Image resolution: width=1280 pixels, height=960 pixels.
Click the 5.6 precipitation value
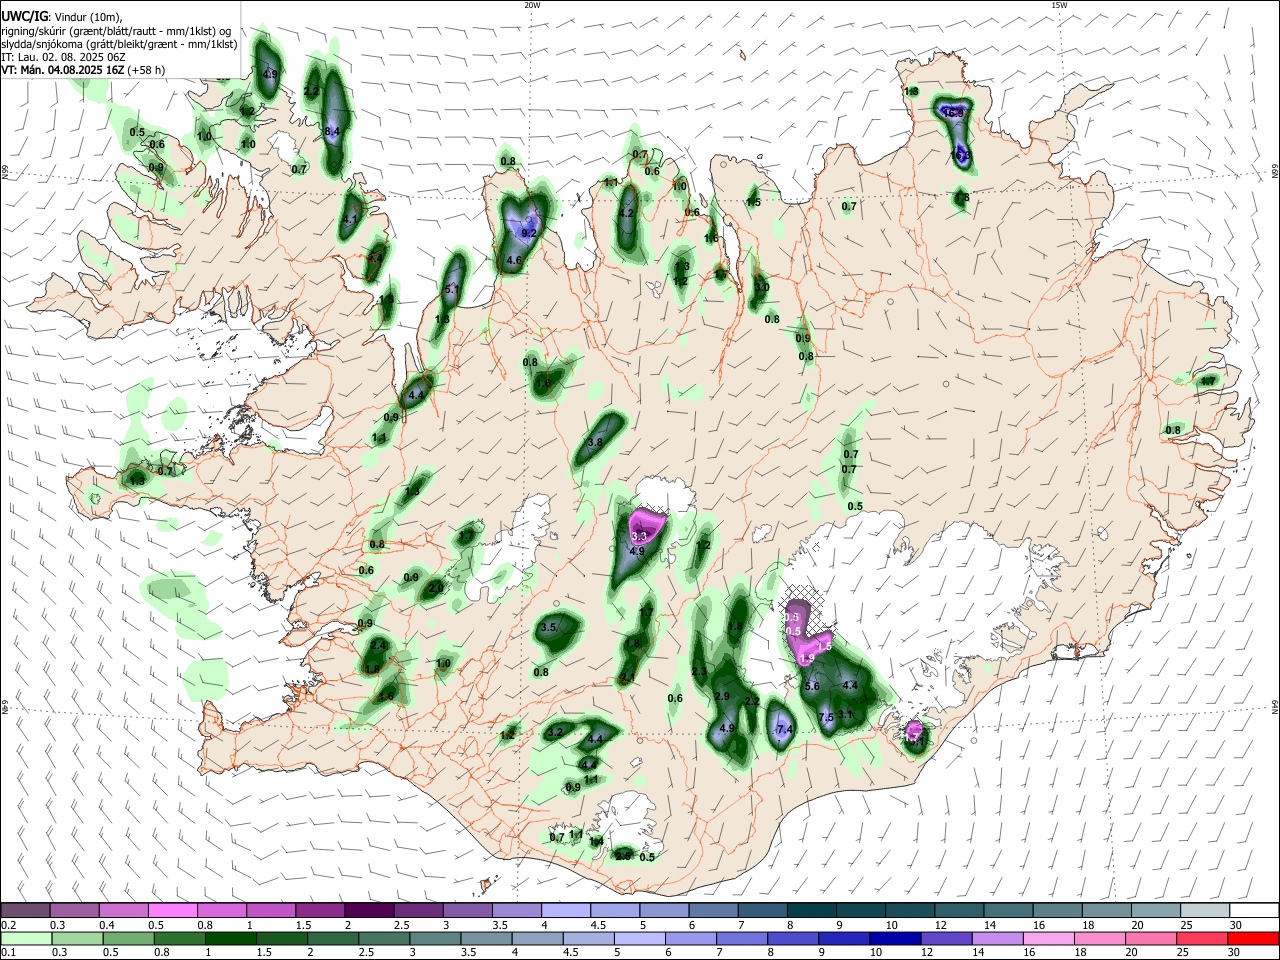[x=812, y=686]
